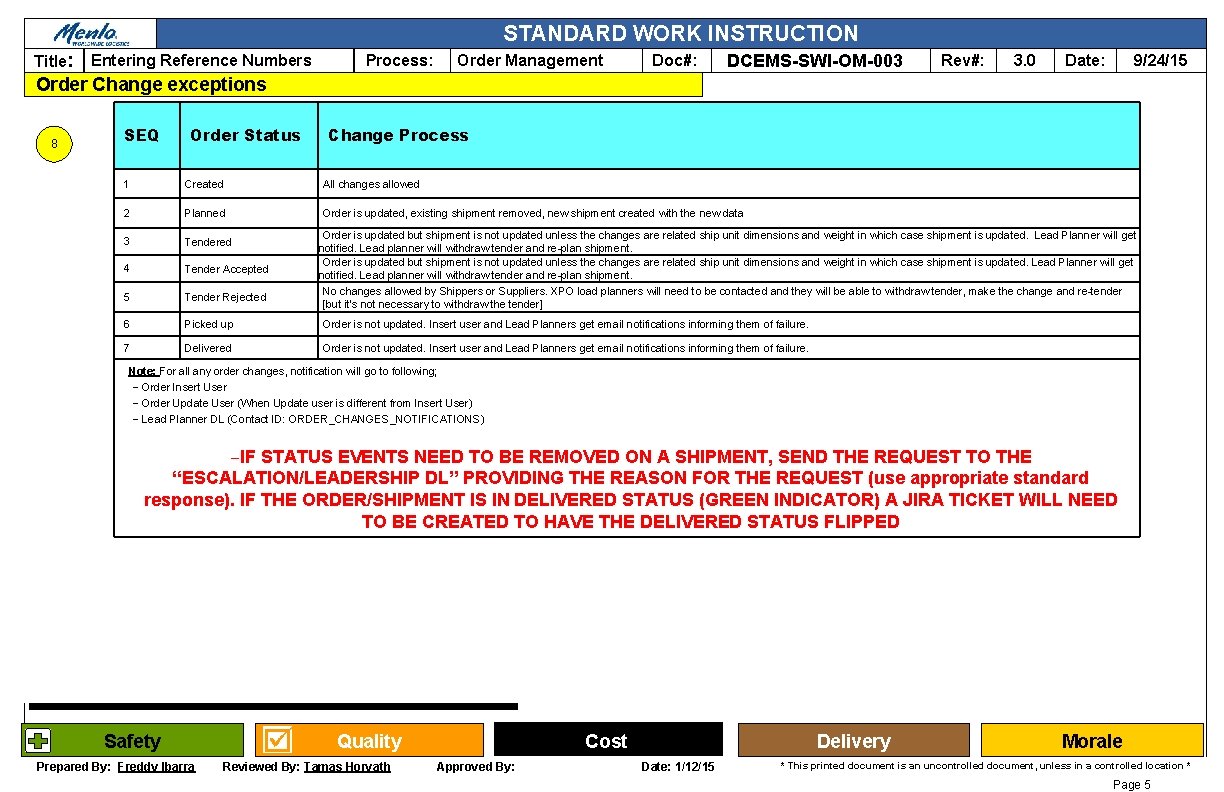Viewport: 1224px width, 792px height.
Task: Click the green plus Safety icon
Action: (x=38, y=741)
